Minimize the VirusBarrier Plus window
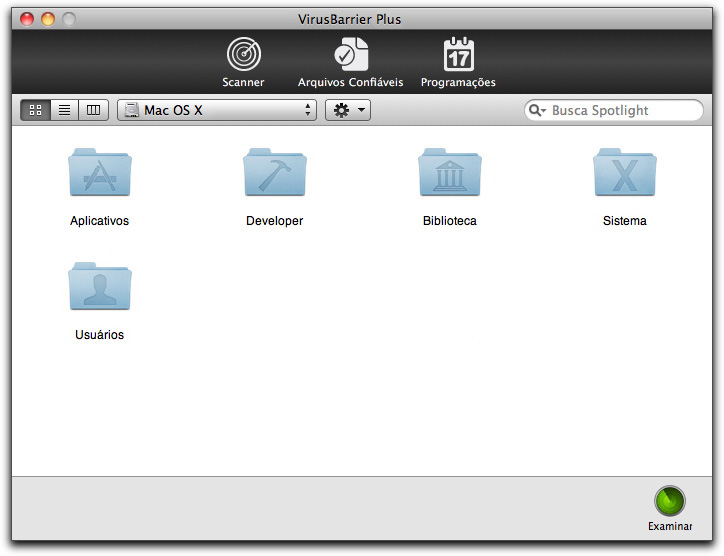Viewport: 724px width, 556px height. 48,19
